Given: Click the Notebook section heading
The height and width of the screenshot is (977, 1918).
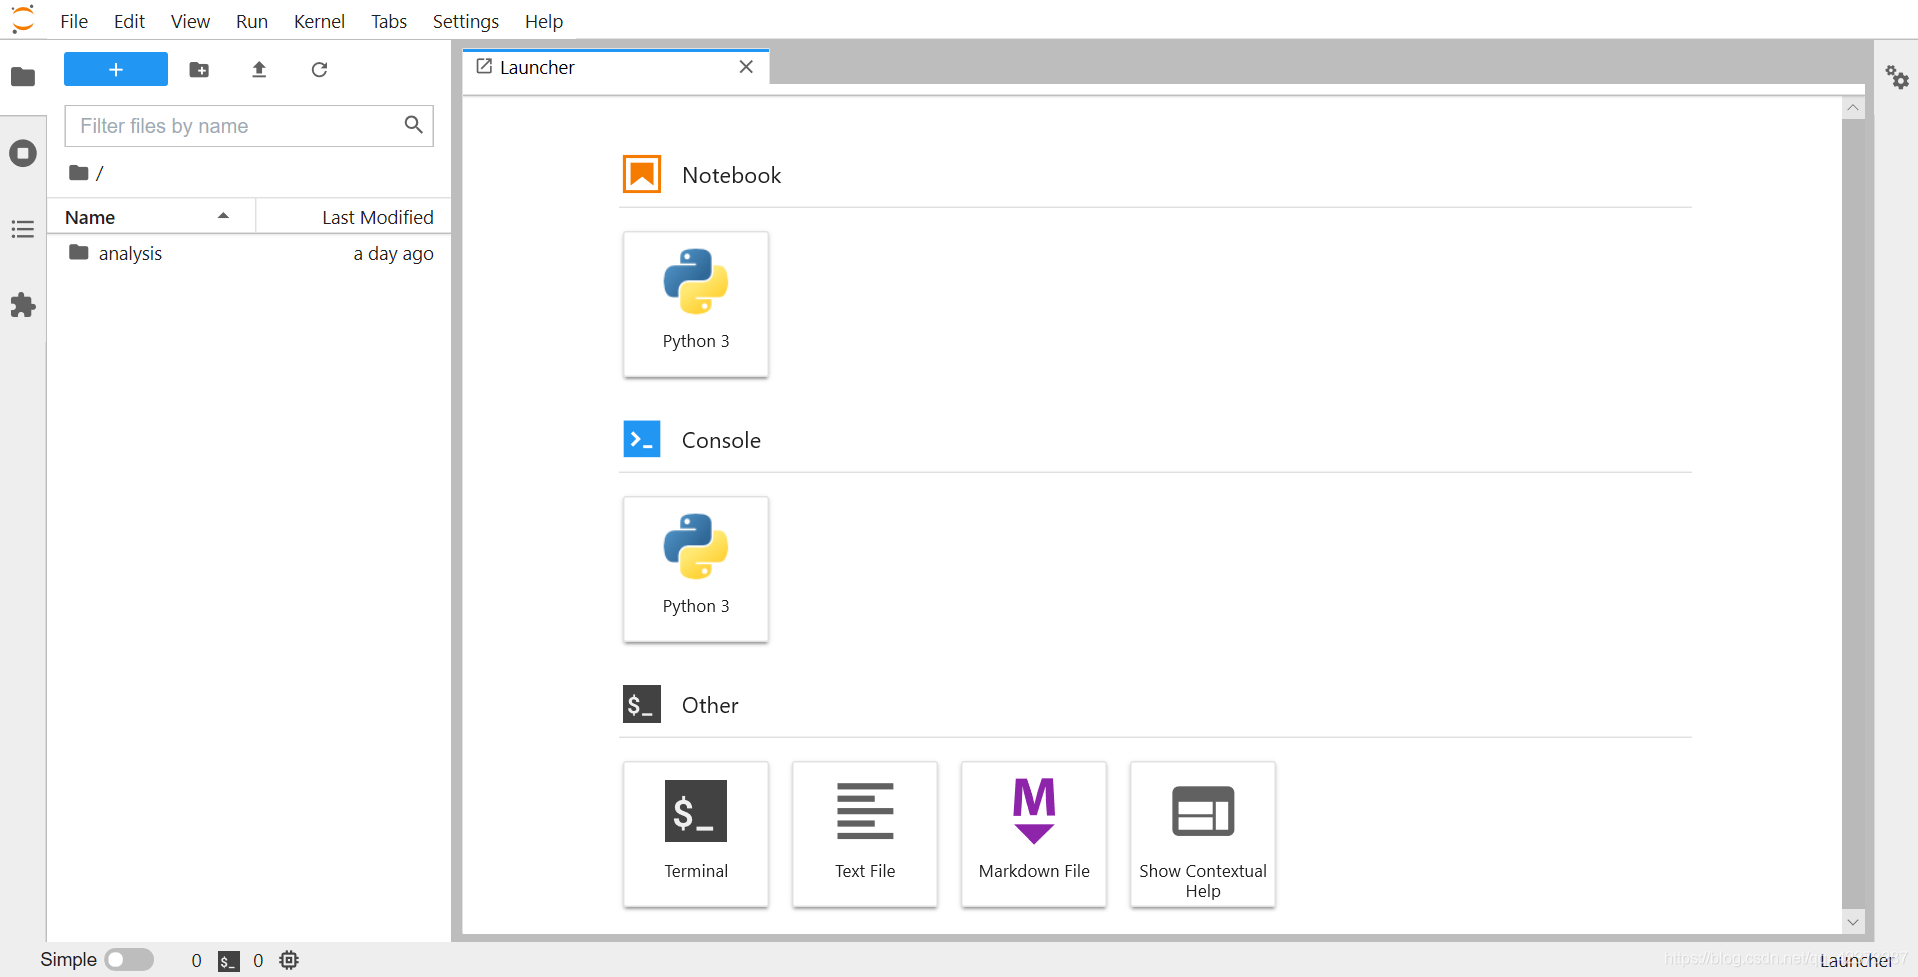Looking at the screenshot, I should (x=731, y=175).
